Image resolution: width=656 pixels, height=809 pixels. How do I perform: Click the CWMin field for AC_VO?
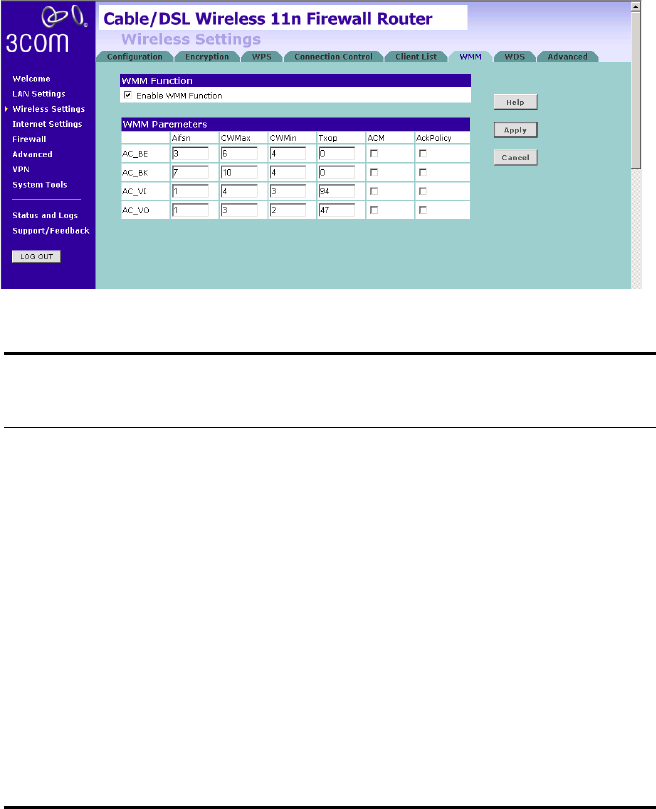288,210
